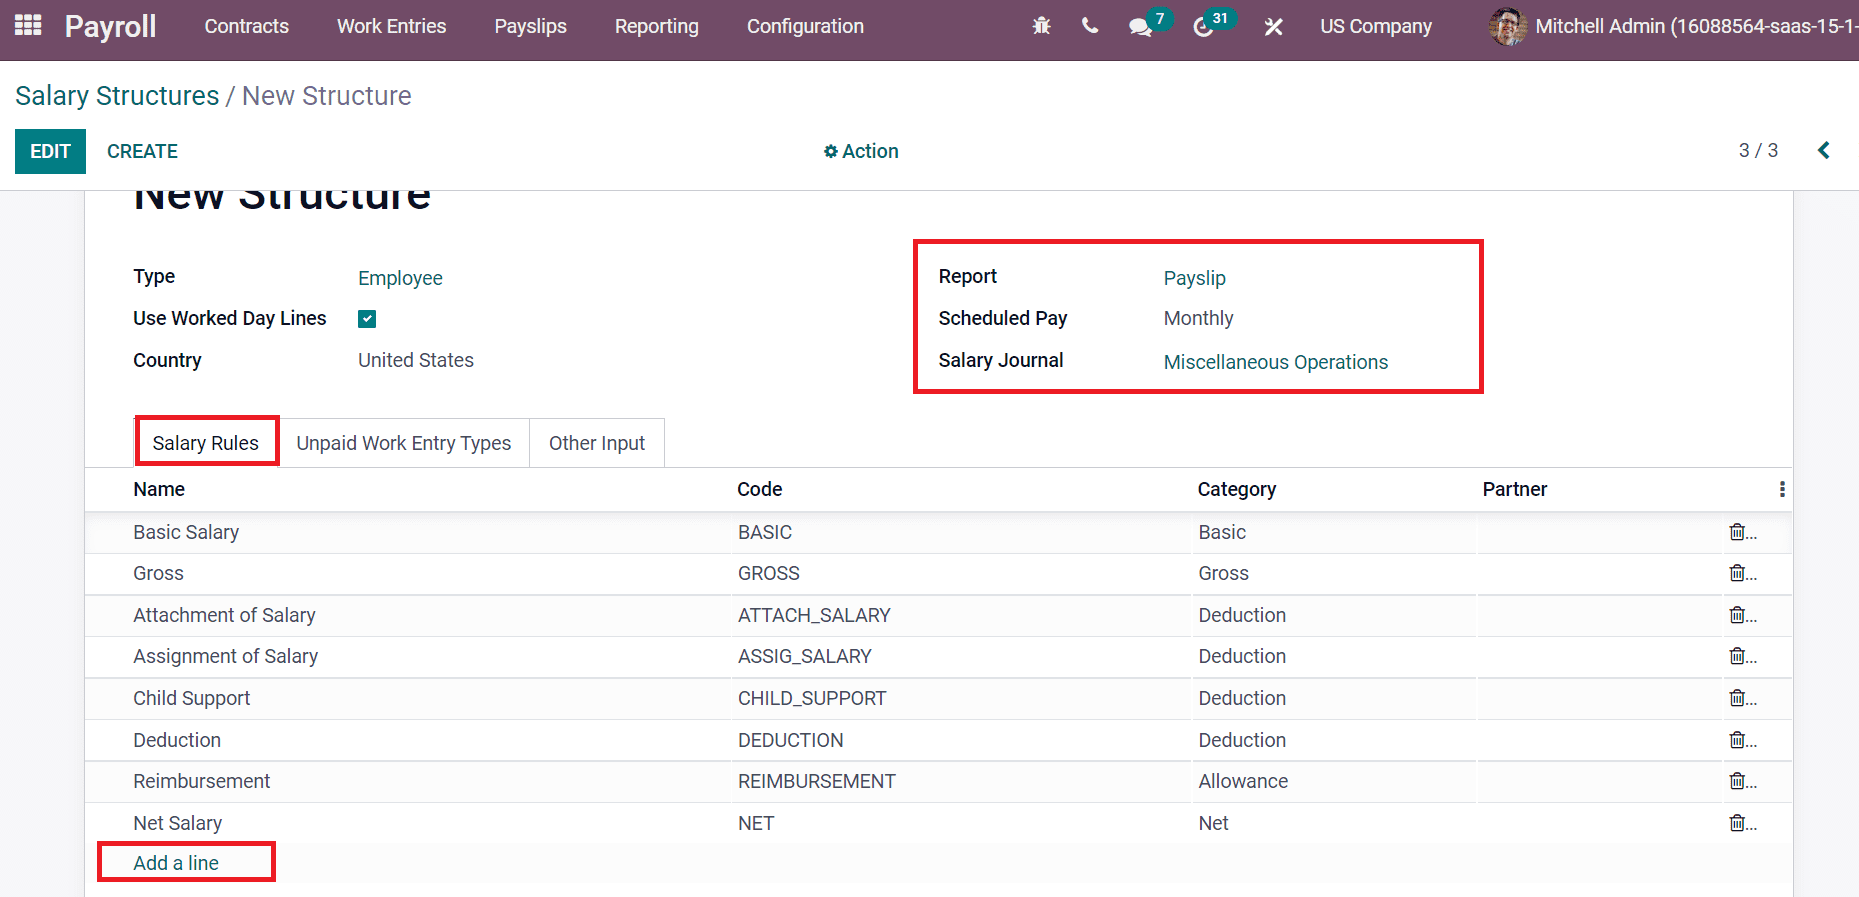Delete the Deduction rule row
The height and width of the screenshot is (897, 1859).
pyautogui.click(x=1738, y=740)
